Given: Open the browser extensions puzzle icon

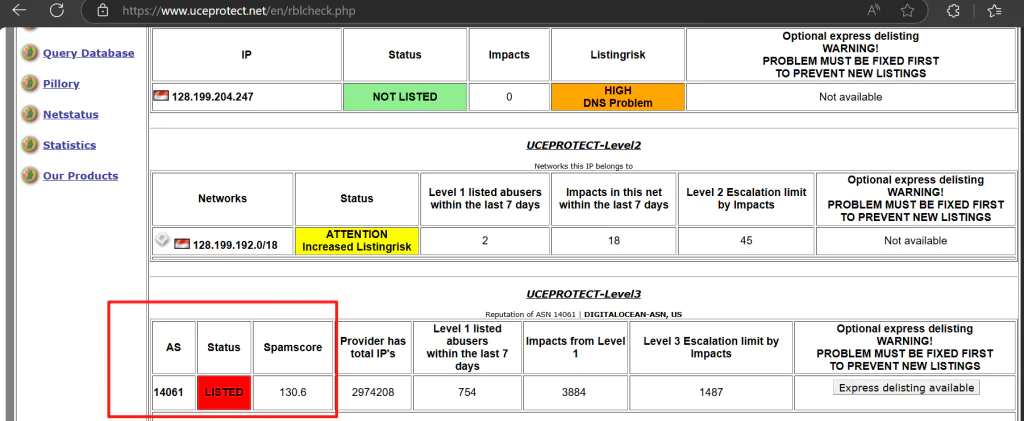Looking at the screenshot, I should pyautogui.click(x=953, y=10).
